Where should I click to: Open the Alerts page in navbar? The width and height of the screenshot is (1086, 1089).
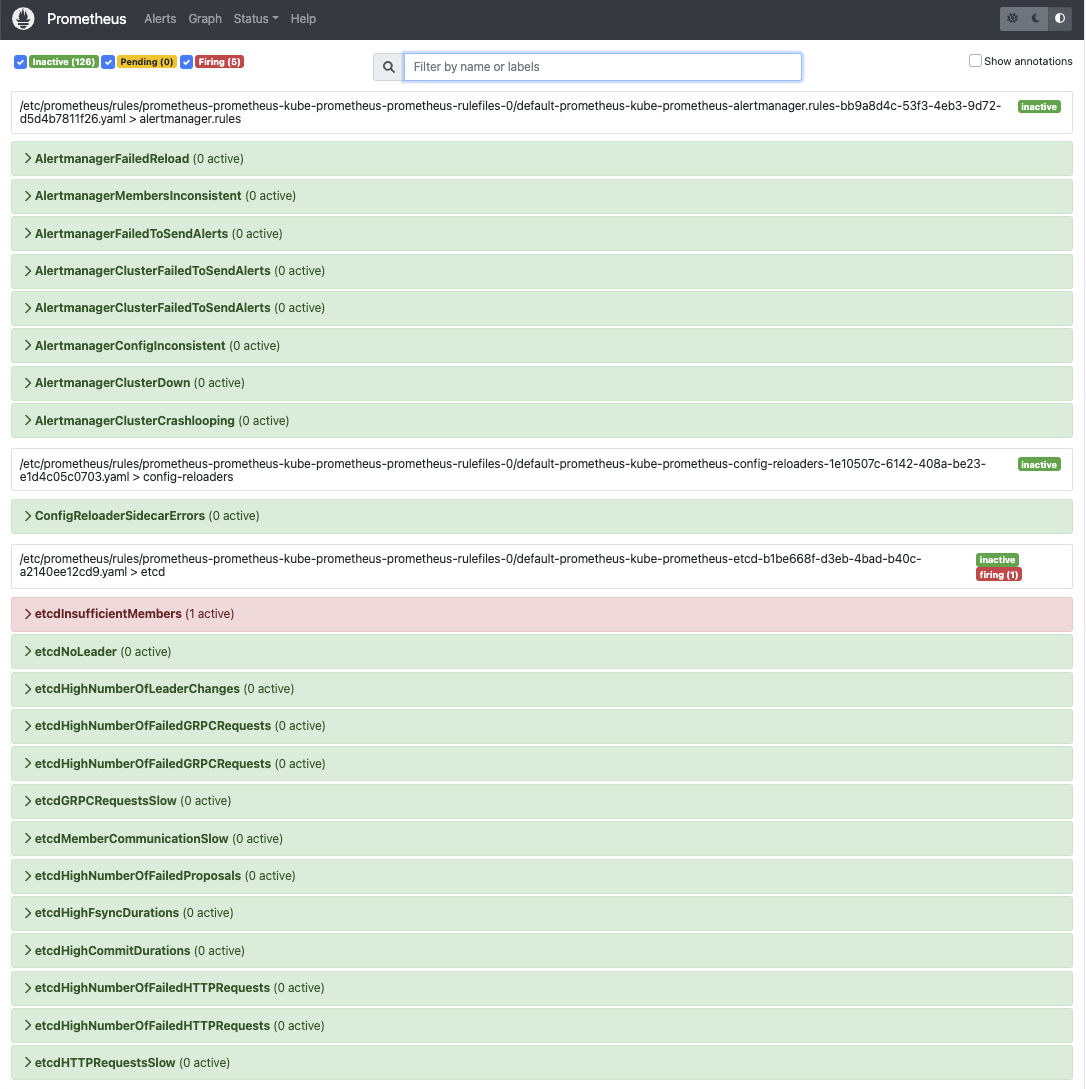[x=160, y=19]
